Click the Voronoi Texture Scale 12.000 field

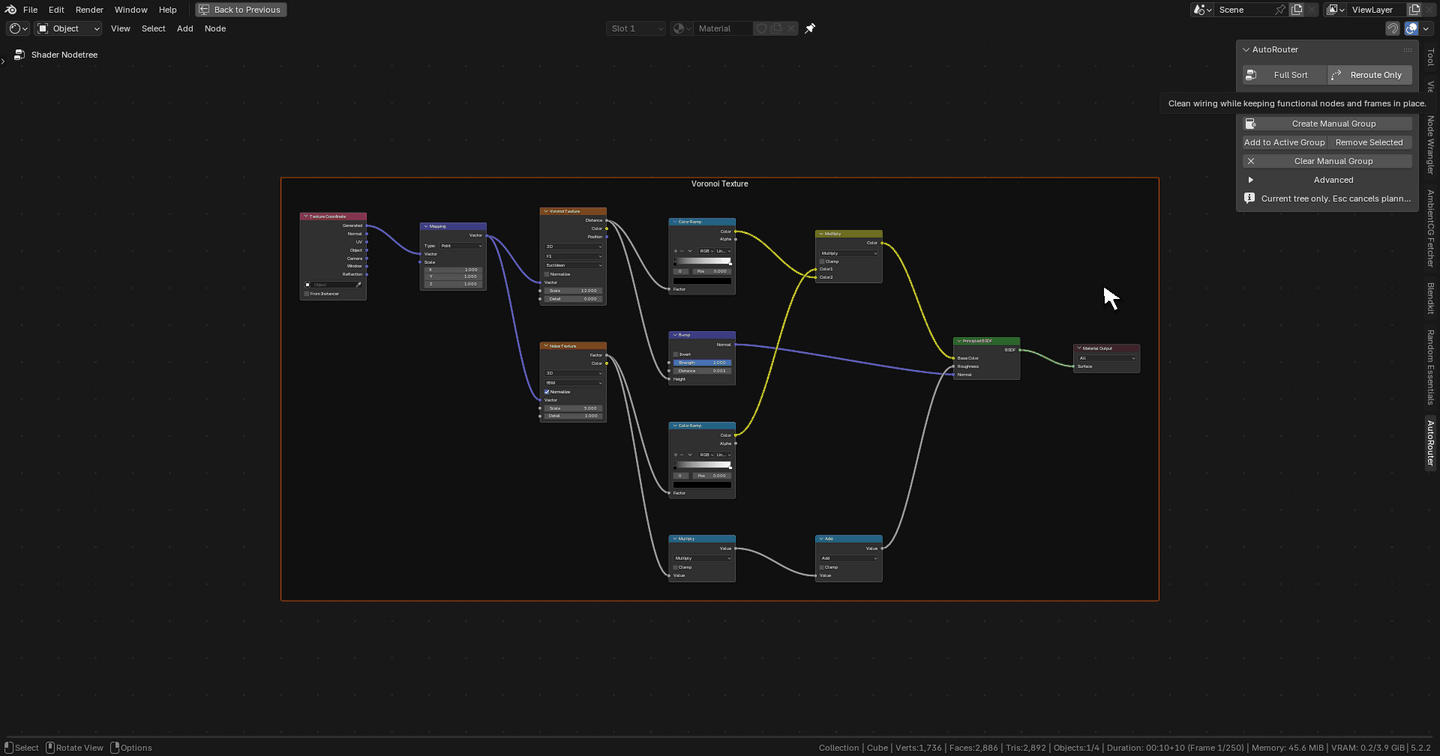point(573,290)
